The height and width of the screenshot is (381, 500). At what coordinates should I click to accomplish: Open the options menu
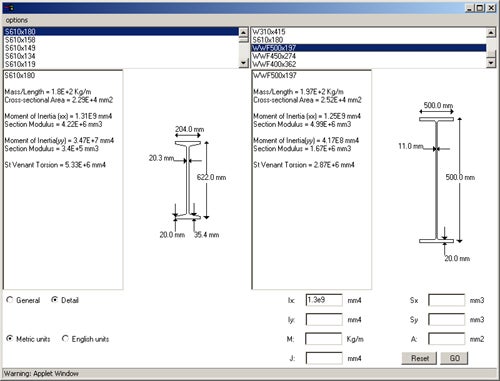17,20
